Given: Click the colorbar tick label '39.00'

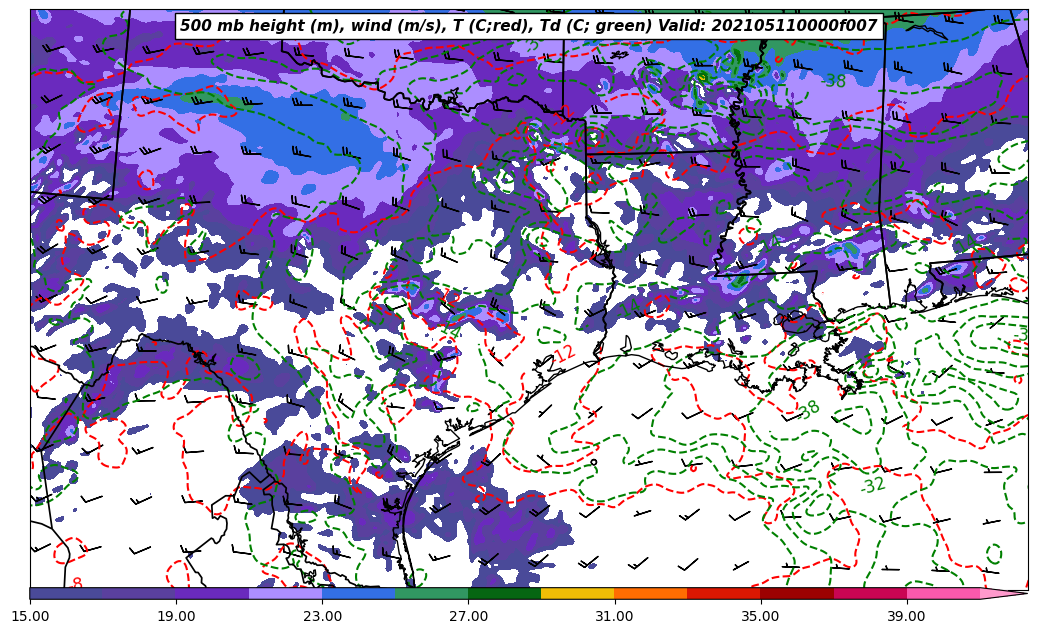Looking at the screenshot, I should tap(907, 616).
